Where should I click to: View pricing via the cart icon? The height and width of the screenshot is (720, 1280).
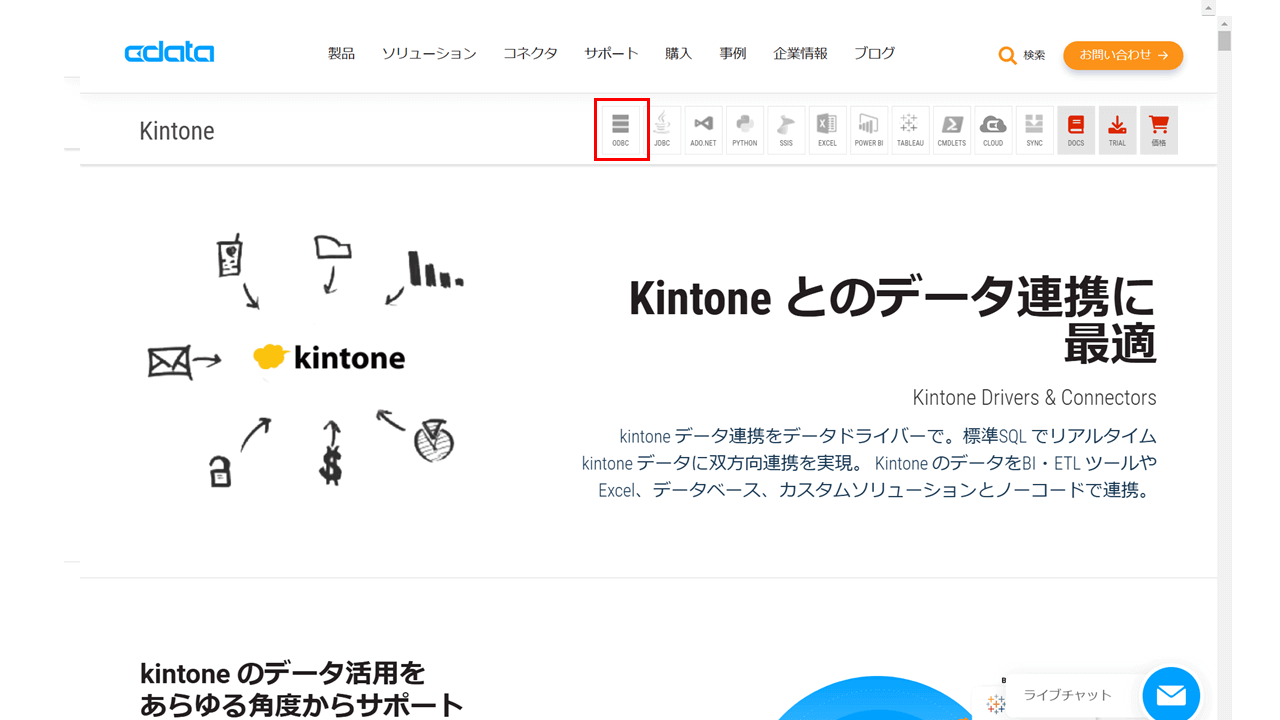tap(1159, 130)
